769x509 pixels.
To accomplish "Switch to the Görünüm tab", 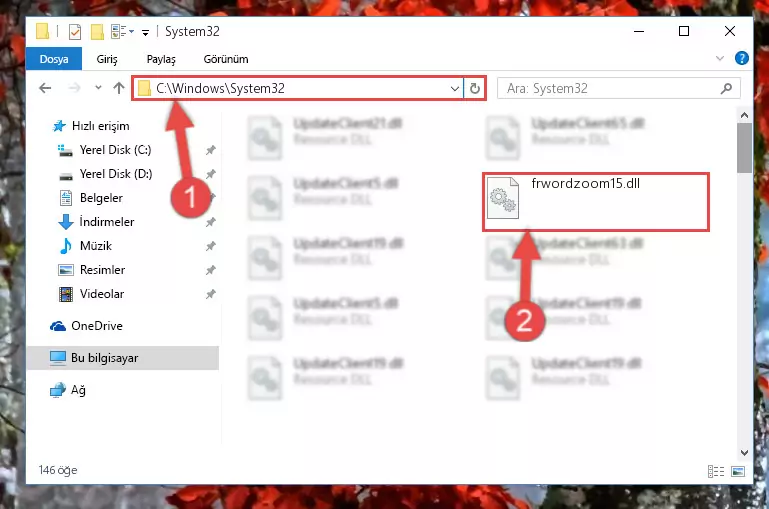I will coord(226,59).
